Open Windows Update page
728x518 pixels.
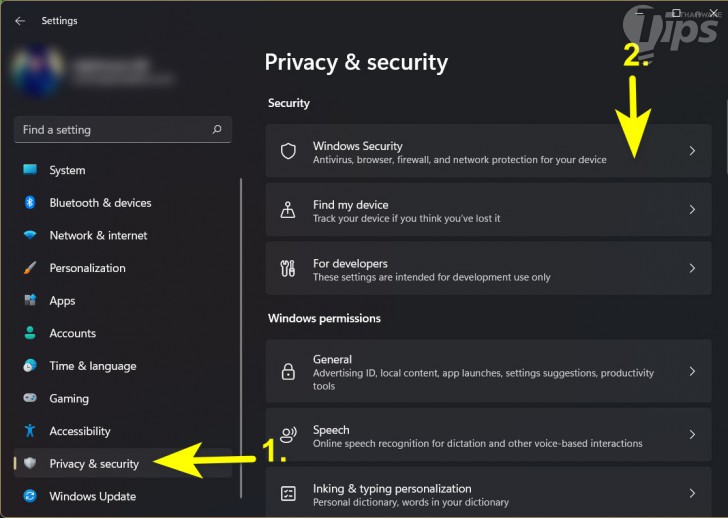pos(93,496)
